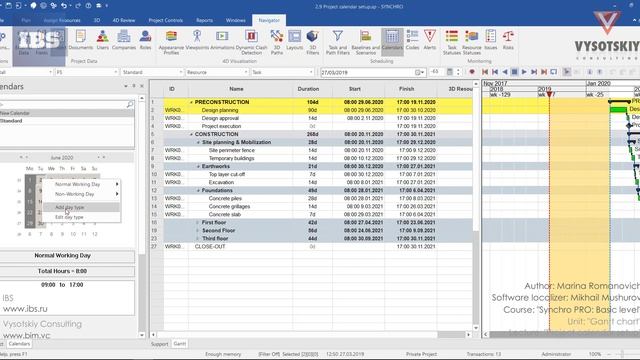Collapse the CONSTRUCTION task group
Viewport: 640px width, 360px height.
tap(191, 134)
